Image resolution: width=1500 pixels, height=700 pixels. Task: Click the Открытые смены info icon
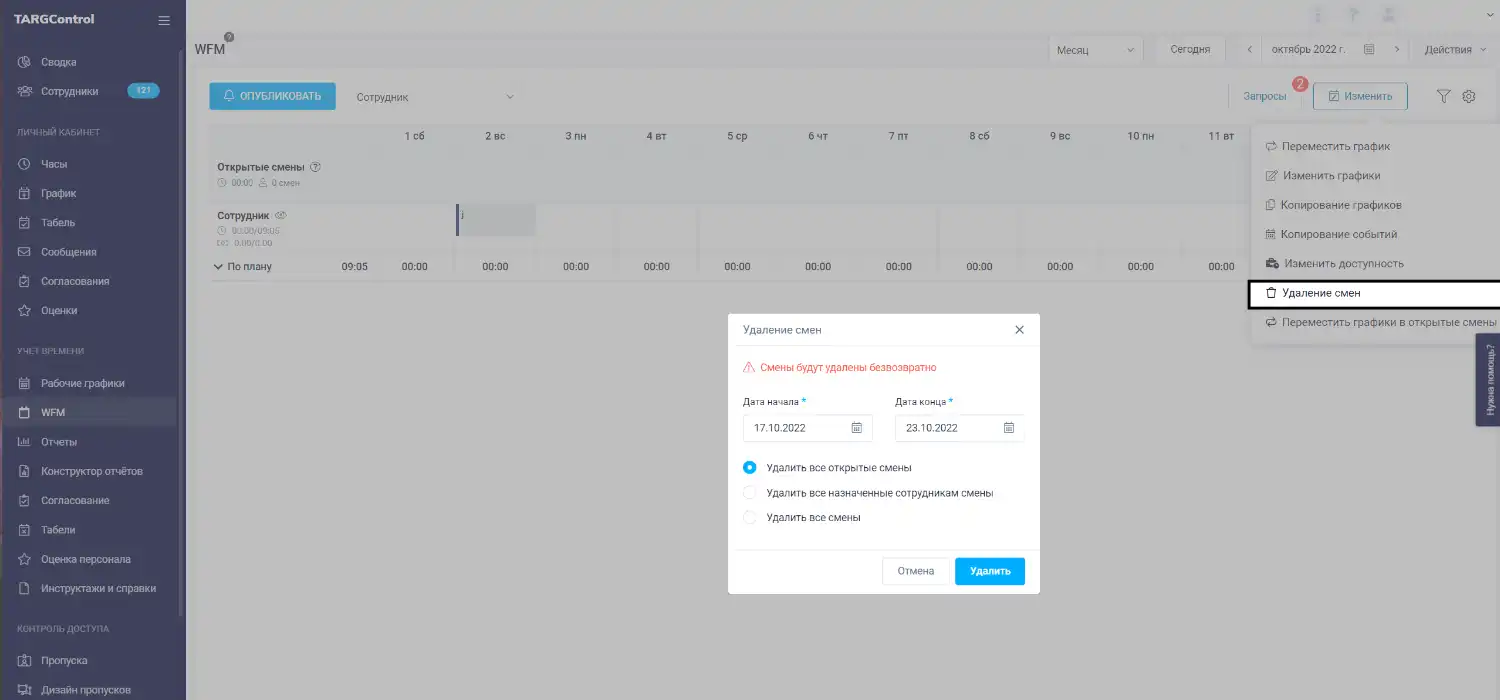click(315, 167)
